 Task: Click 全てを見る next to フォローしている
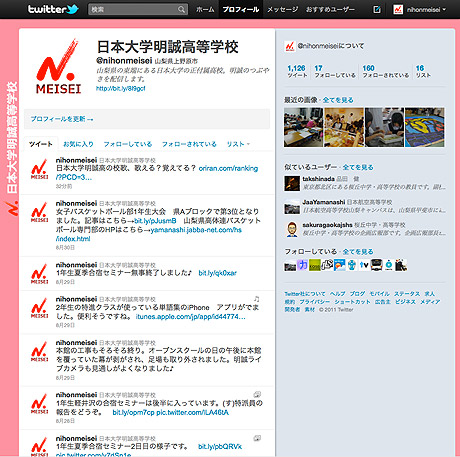(358, 252)
